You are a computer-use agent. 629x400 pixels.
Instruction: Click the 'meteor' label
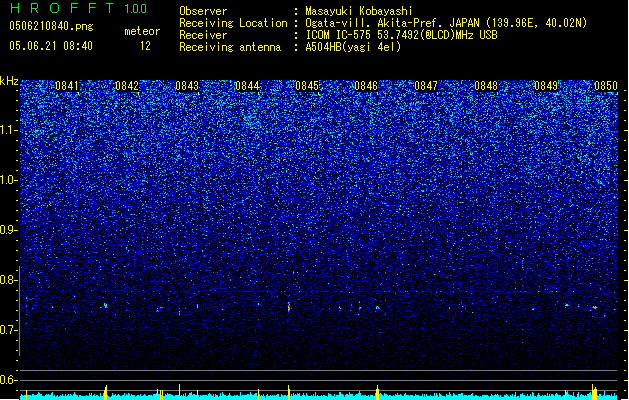[142, 31]
